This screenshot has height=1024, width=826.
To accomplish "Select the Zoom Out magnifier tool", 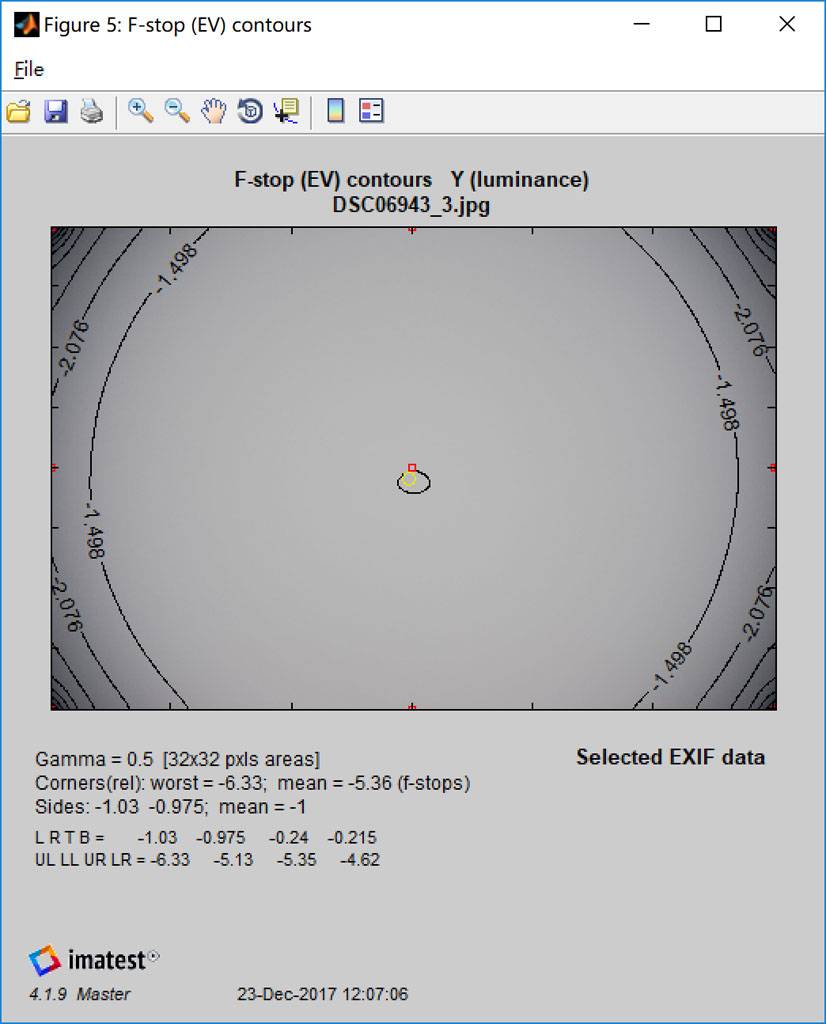I will click(x=177, y=111).
